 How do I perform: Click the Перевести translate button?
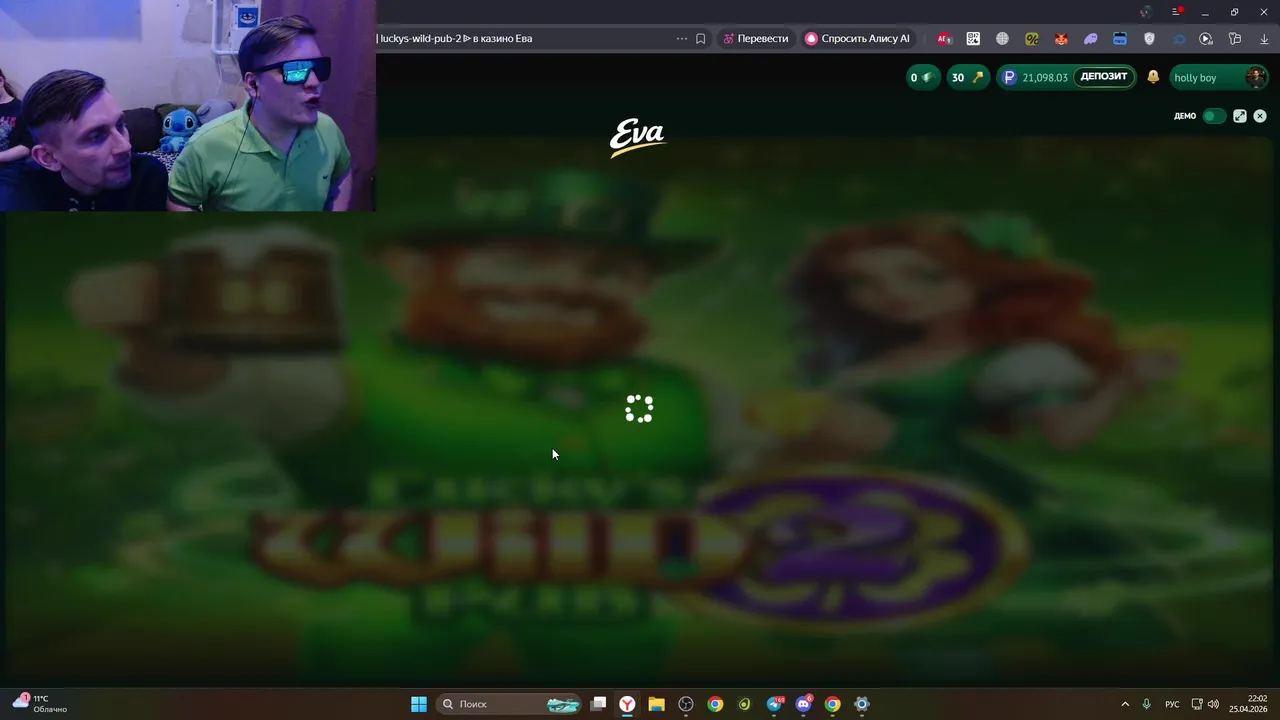756,38
